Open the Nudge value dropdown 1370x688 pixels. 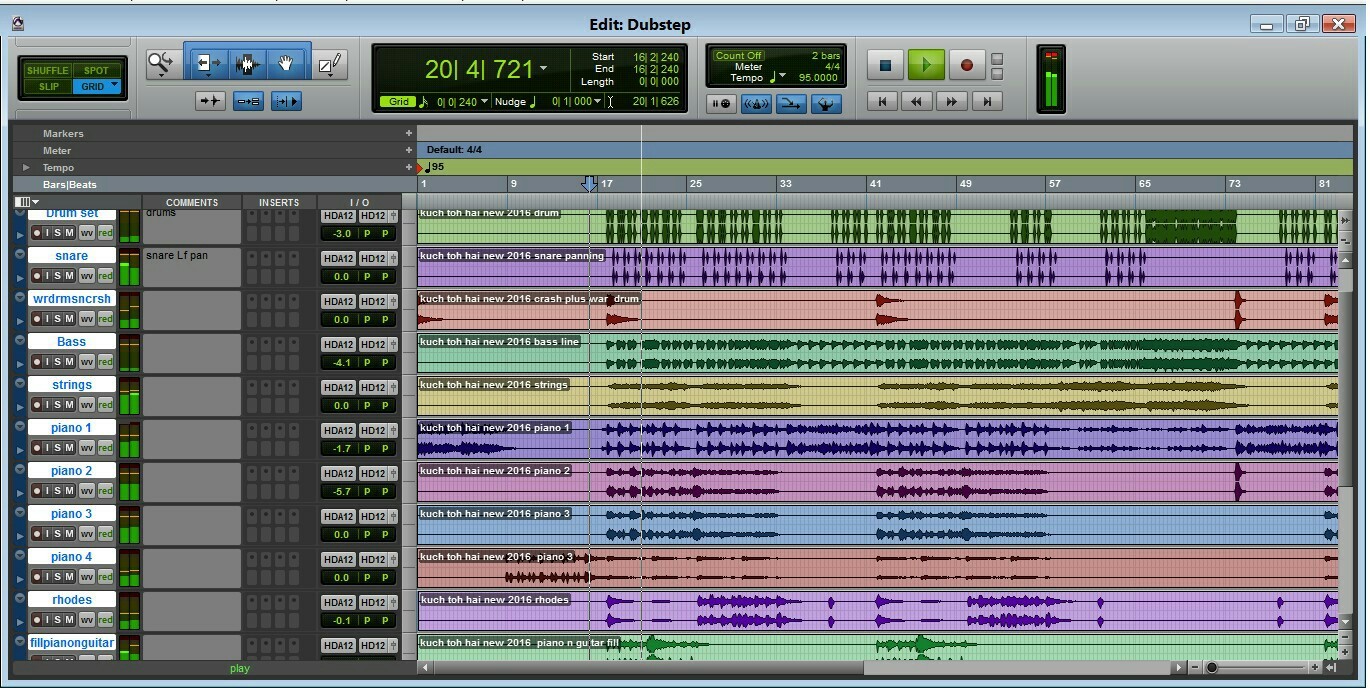coord(598,101)
